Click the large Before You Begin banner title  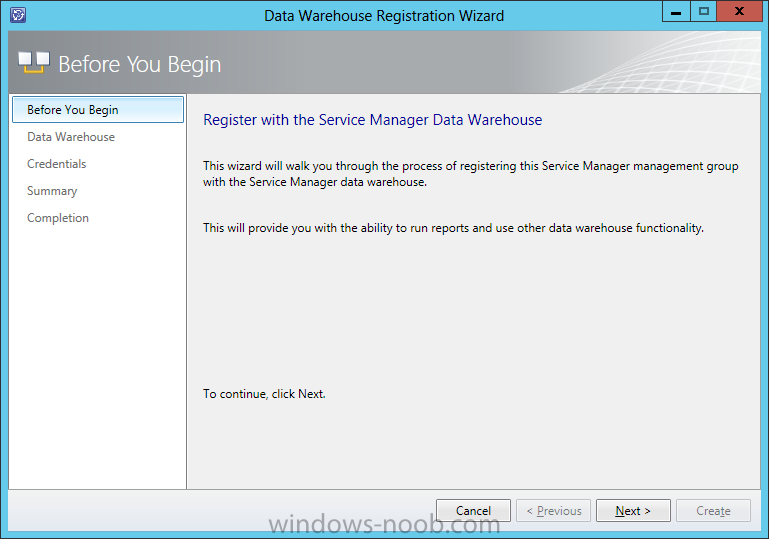coord(140,64)
